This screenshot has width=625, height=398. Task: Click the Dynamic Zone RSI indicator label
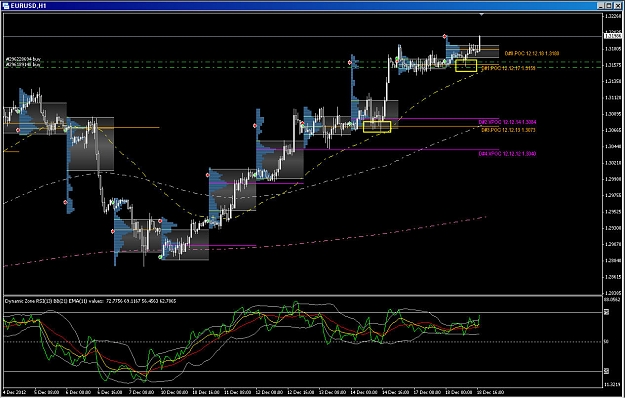pos(90,301)
